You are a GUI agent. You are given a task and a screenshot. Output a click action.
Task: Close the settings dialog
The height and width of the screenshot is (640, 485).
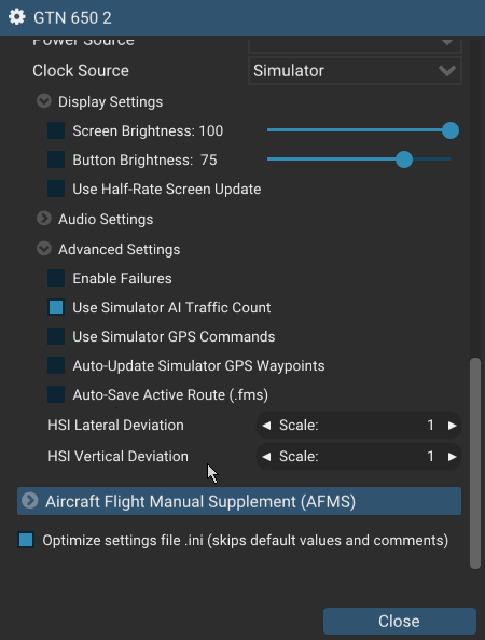click(x=399, y=621)
